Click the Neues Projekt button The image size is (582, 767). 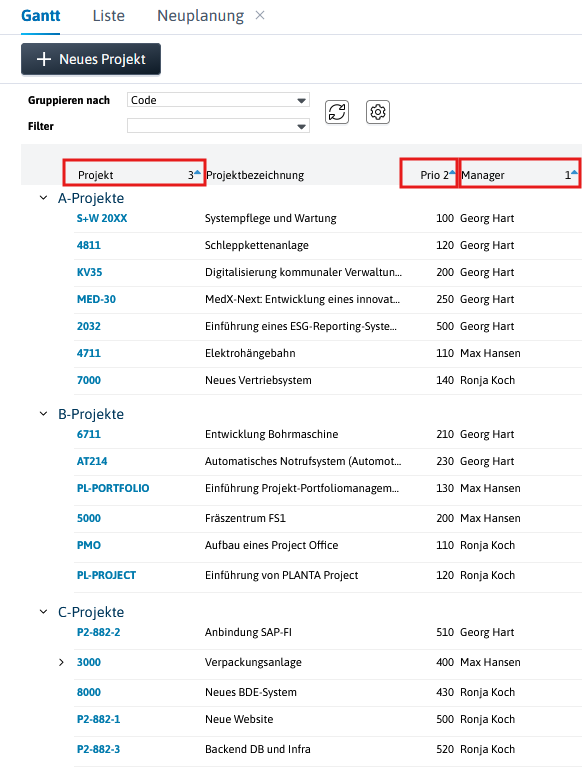91,59
